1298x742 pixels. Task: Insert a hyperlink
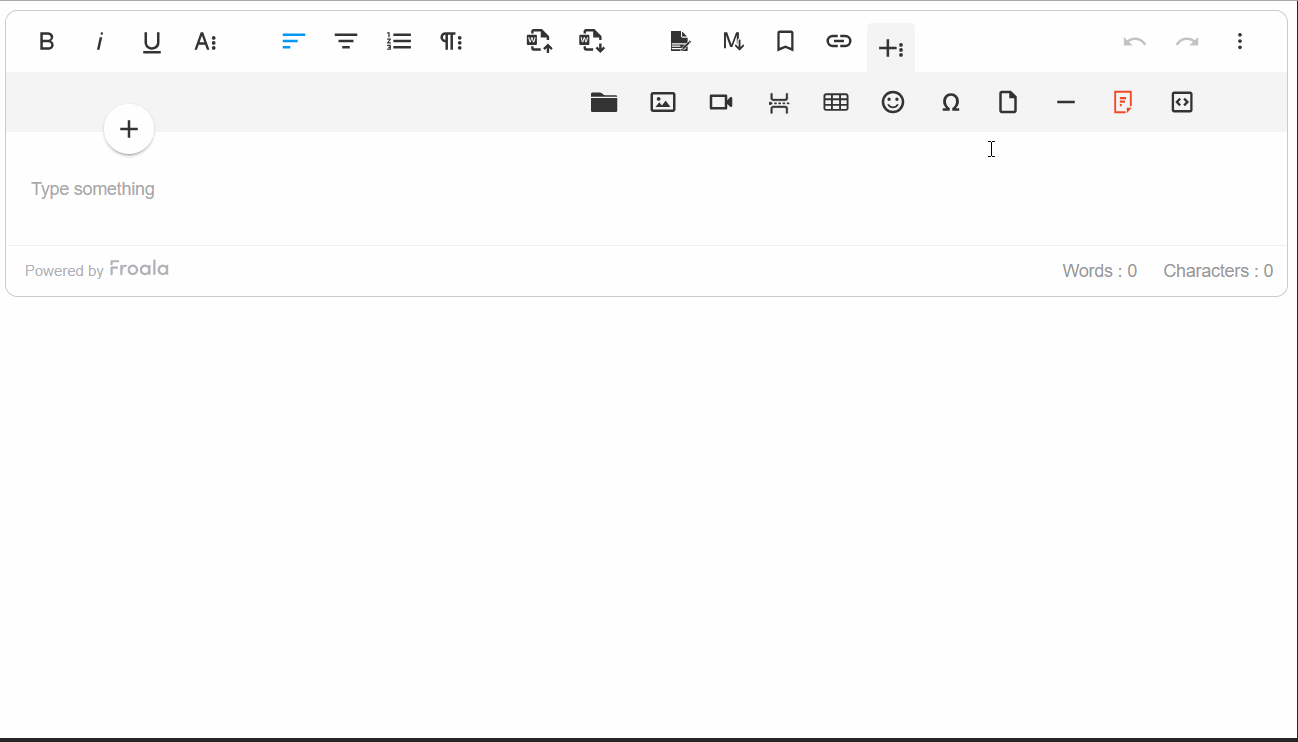pos(838,41)
